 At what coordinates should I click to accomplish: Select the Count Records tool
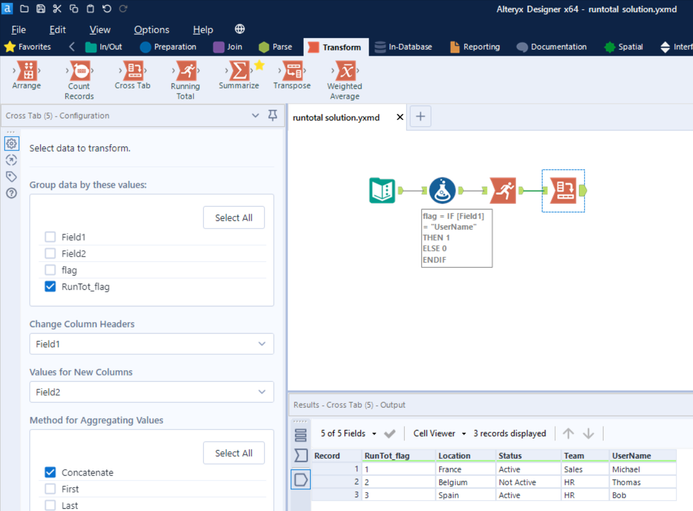(x=80, y=71)
